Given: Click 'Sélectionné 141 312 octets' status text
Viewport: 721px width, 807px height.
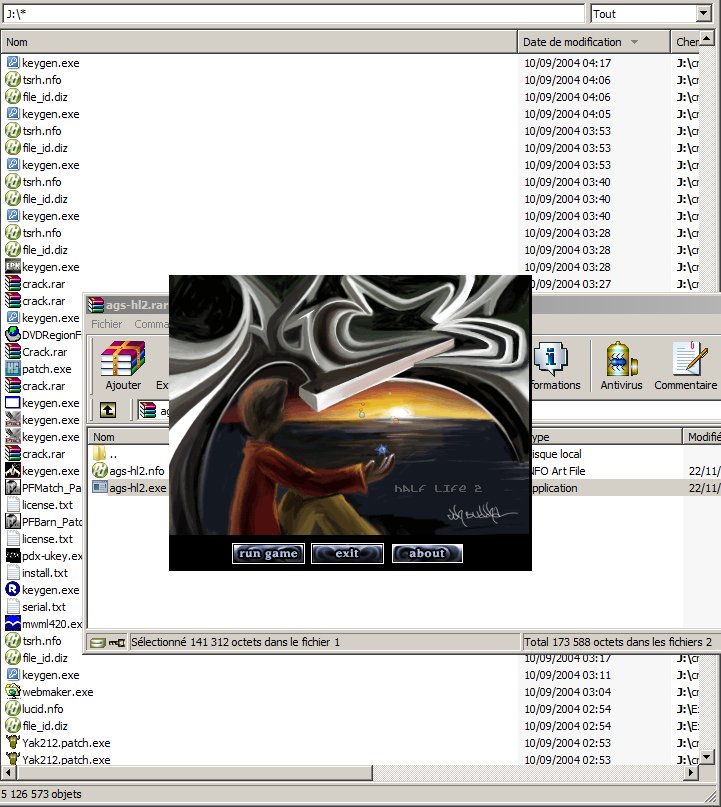Looking at the screenshot, I should pos(235,642).
